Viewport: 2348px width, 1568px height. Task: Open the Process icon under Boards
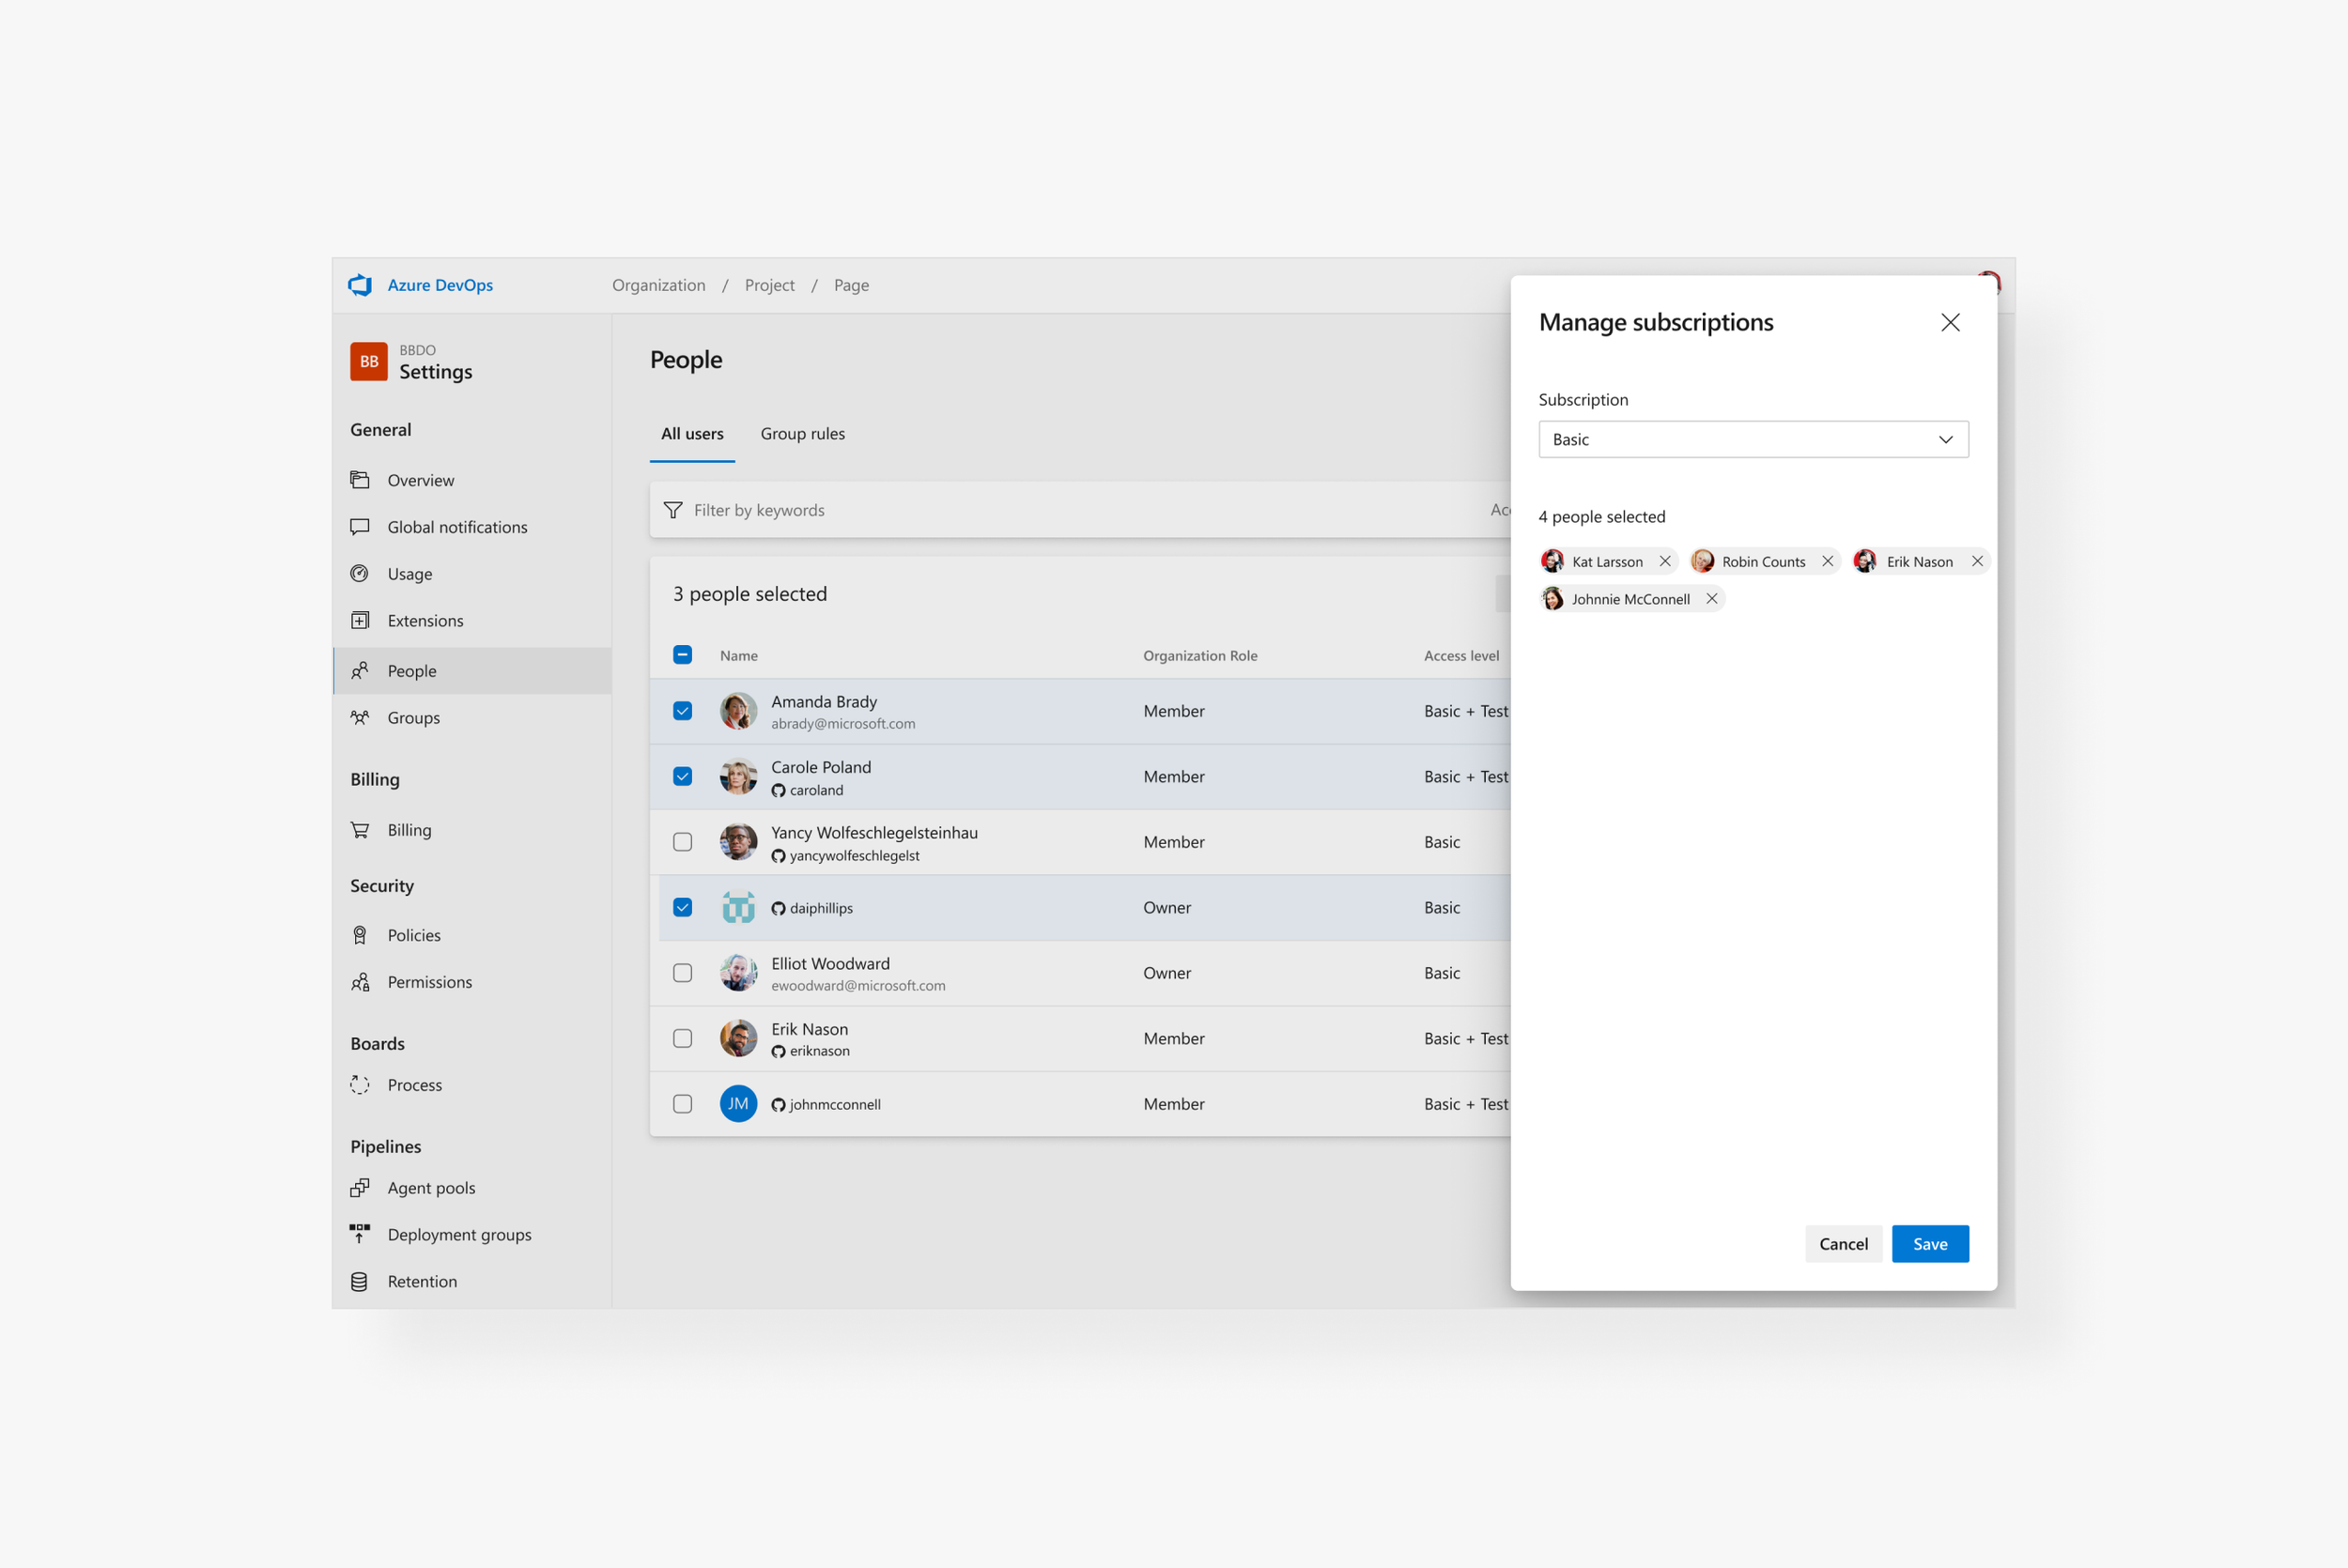(x=360, y=1085)
